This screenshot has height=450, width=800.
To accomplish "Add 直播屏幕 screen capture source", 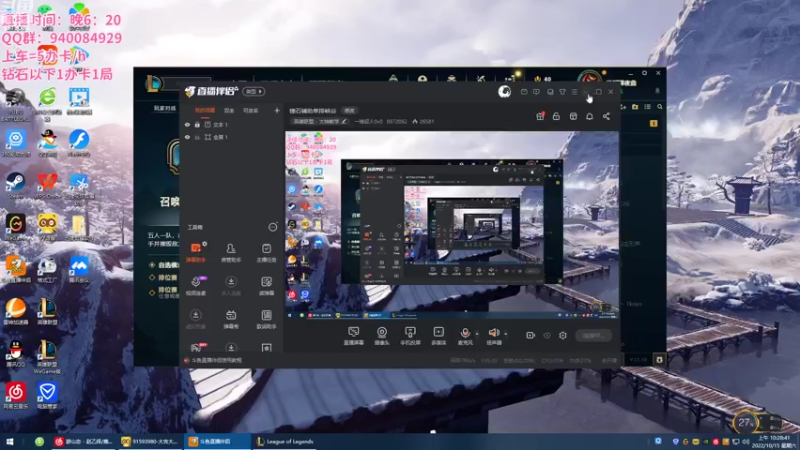I will click(354, 336).
